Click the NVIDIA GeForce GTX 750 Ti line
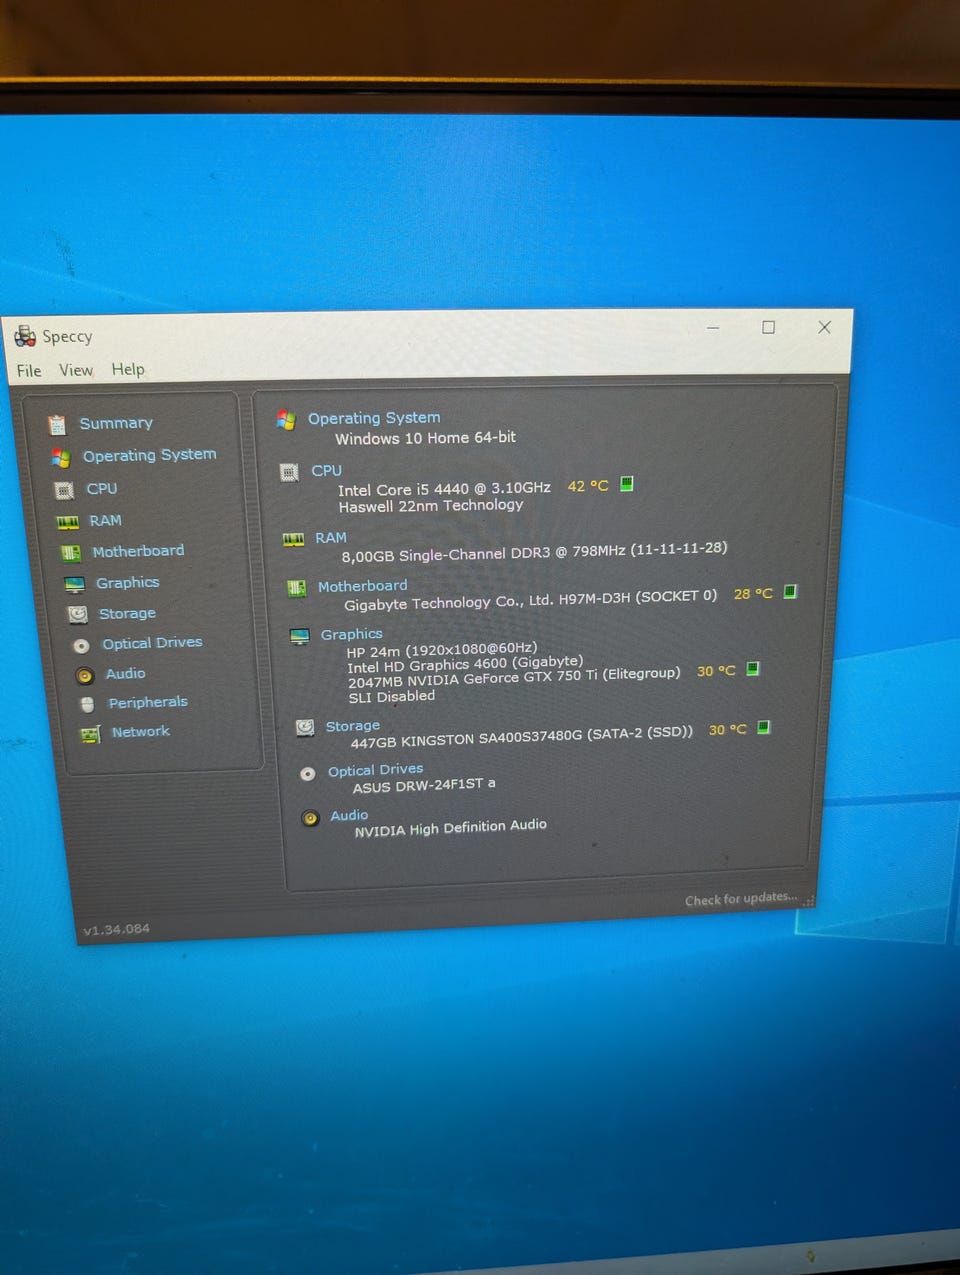960x1275 pixels. pos(514,678)
